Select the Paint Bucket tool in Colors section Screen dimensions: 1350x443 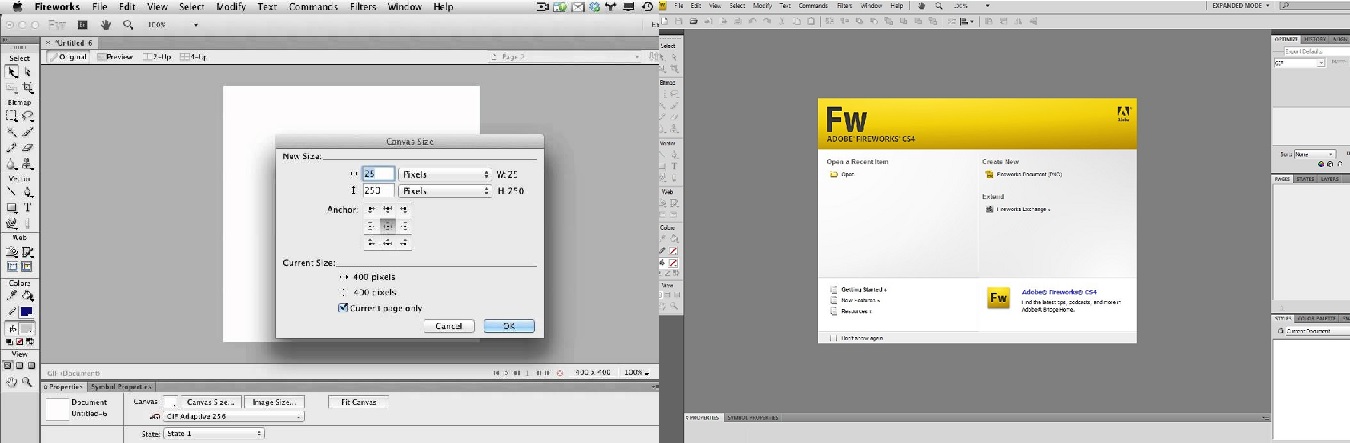27,296
